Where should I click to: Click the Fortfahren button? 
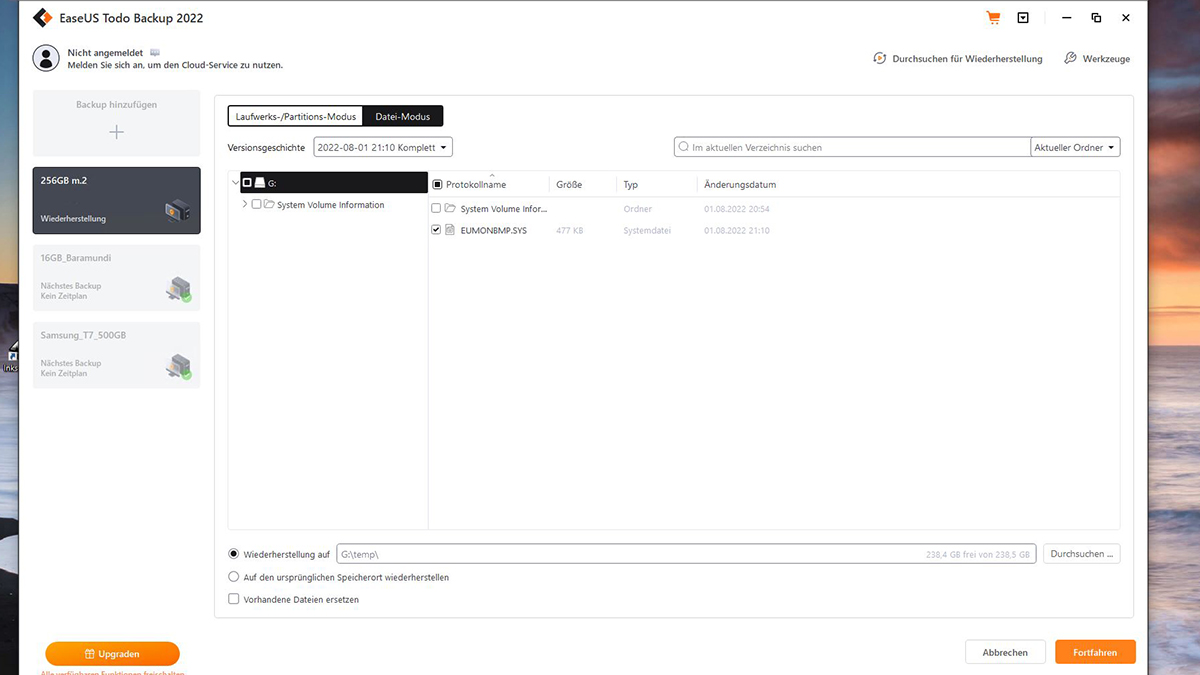tap(1095, 652)
